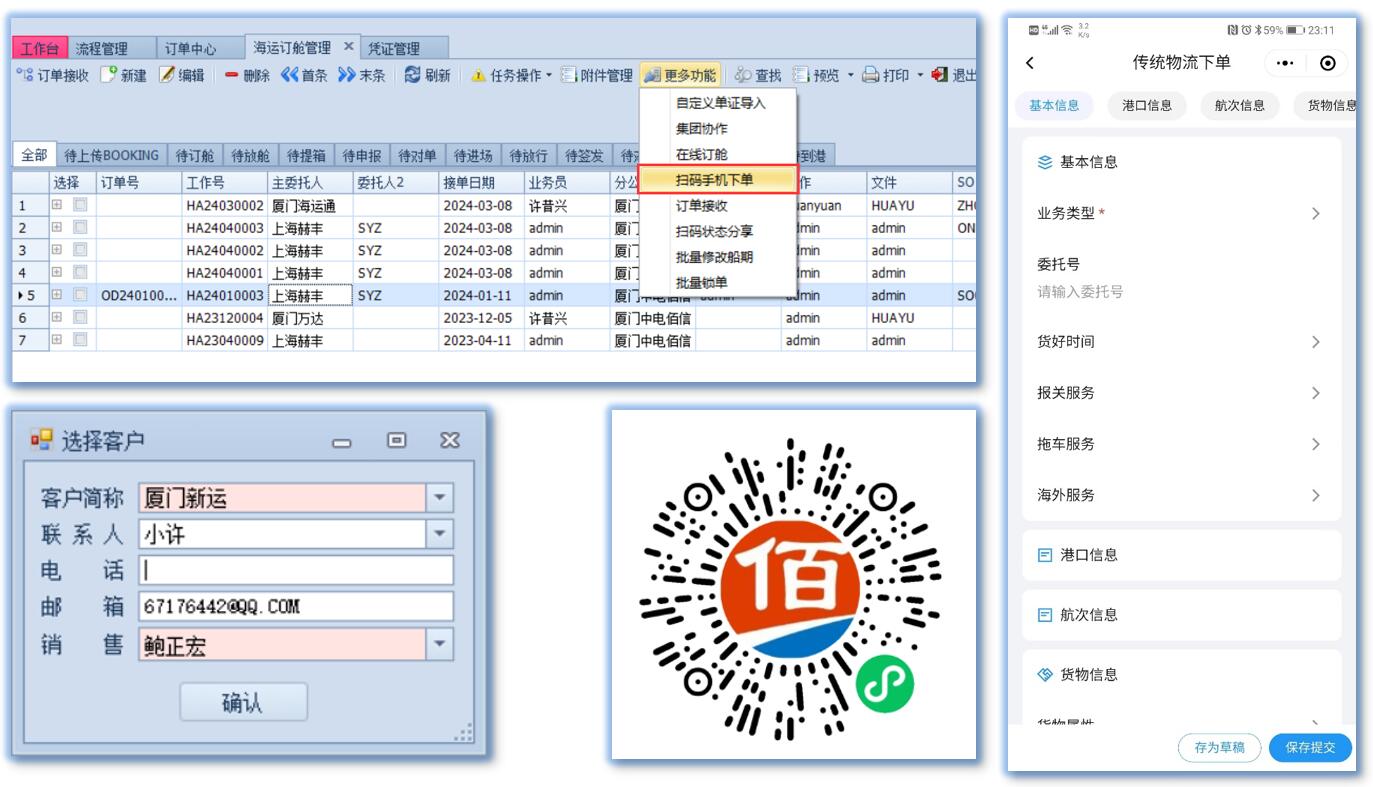Click 存为草稿 button

pyautogui.click(x=1220, y=748)
